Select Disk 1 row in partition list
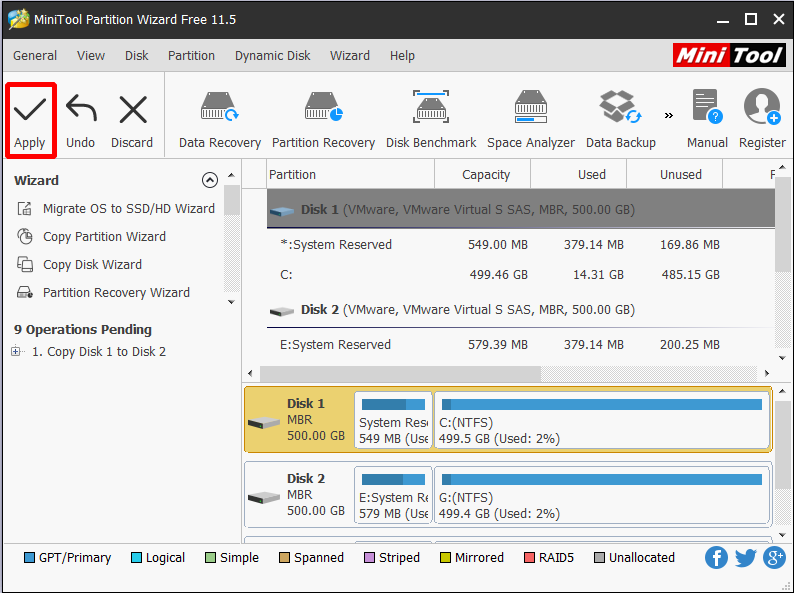Viewport: 794px width, 593px height. (x=521, y=209)
